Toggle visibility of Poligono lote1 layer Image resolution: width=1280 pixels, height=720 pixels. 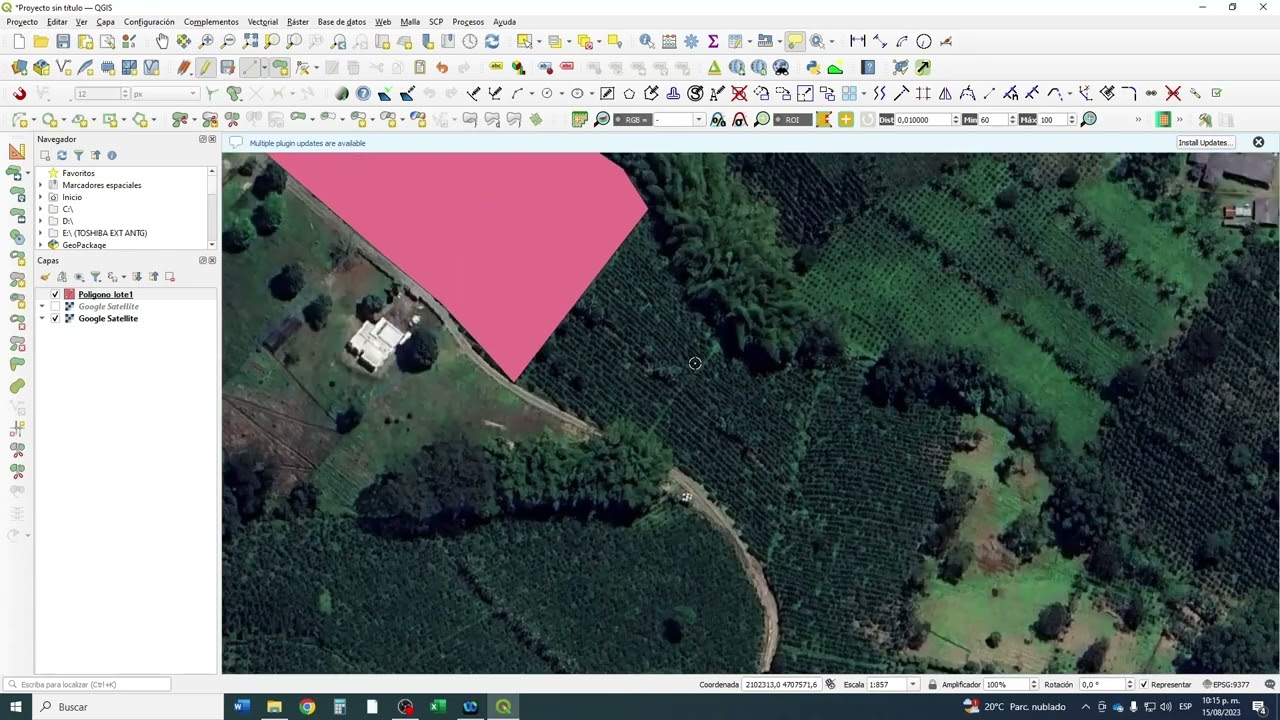coord(55,294)
